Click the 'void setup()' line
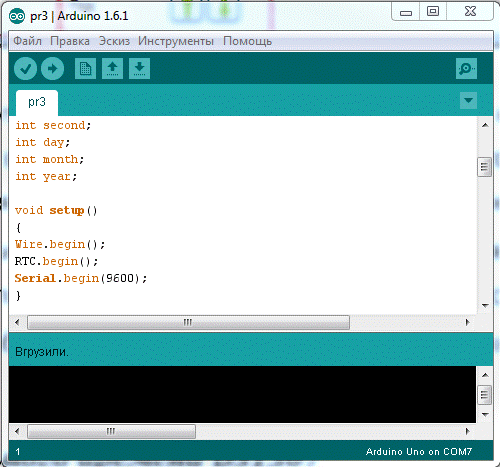This screenshot has width=500, height=467. tap(56, 210)
